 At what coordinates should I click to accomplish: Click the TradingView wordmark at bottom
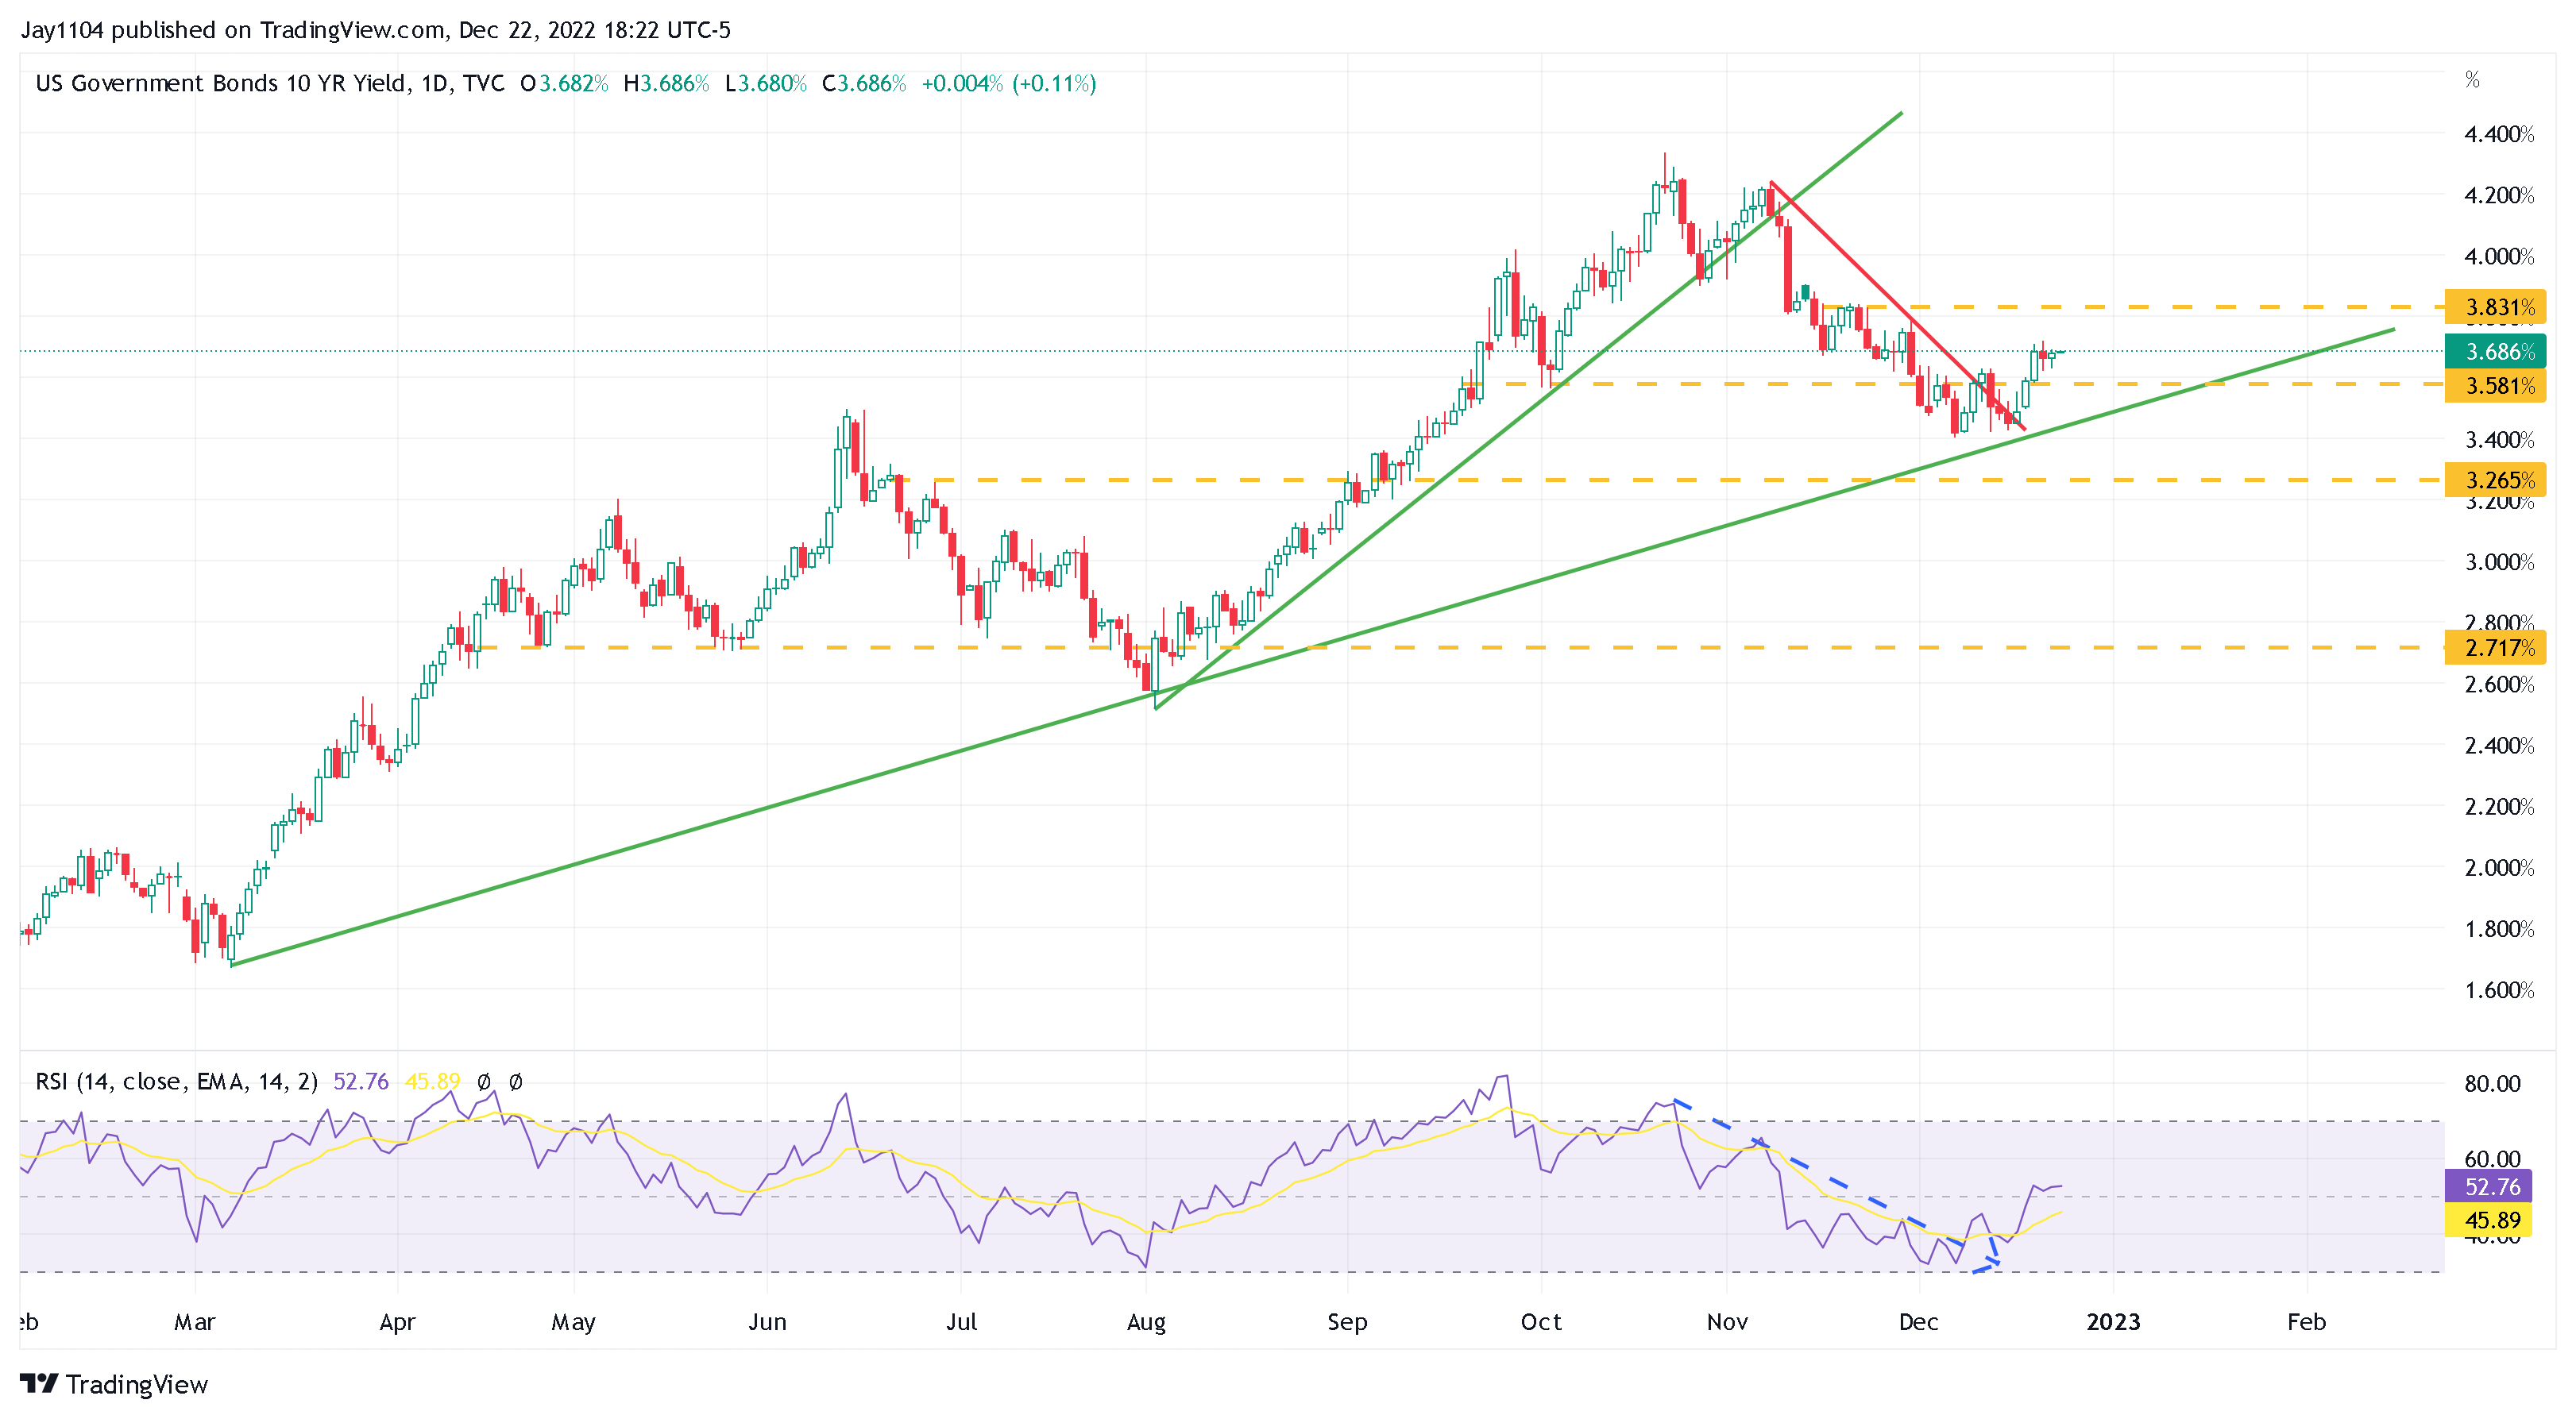point(137,1384)
